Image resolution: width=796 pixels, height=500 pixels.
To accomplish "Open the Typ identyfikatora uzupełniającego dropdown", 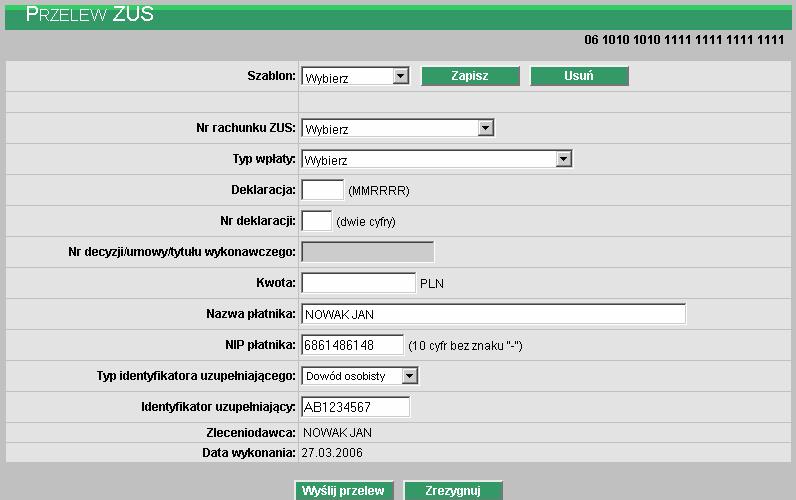I will tap(359, 376).
